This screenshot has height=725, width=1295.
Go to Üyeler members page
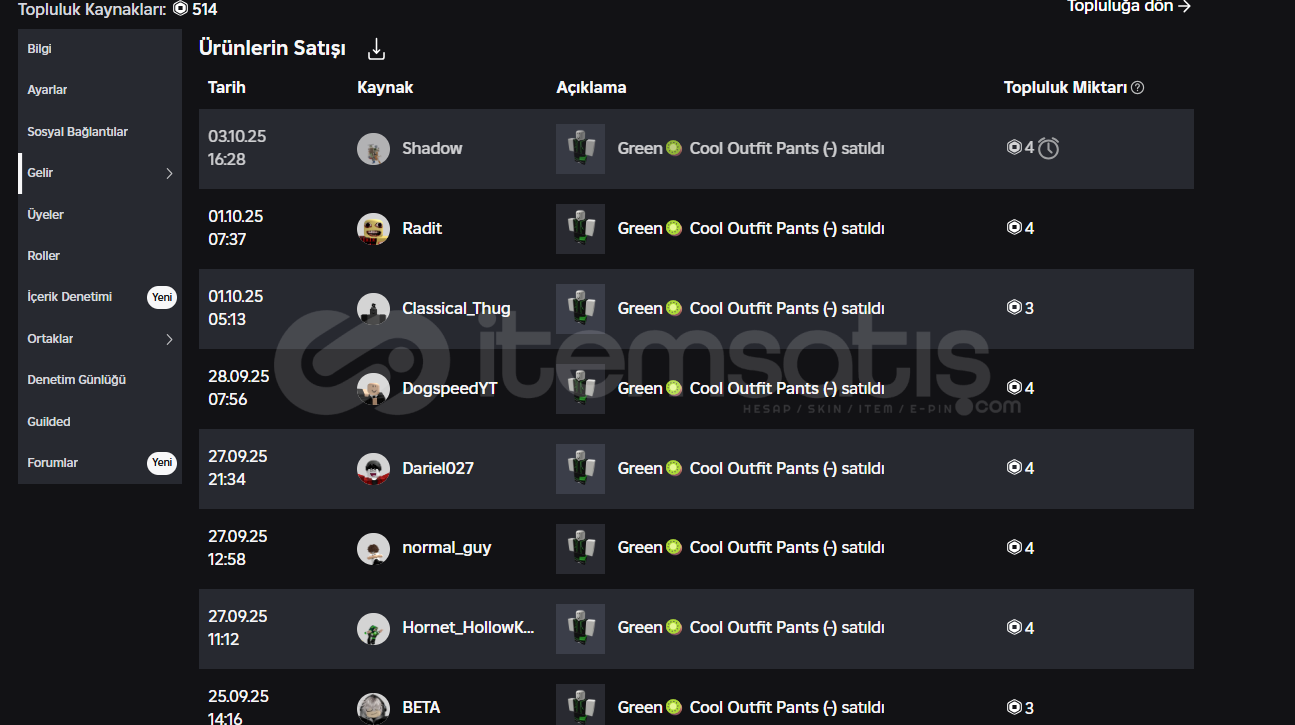coord(46,215)
